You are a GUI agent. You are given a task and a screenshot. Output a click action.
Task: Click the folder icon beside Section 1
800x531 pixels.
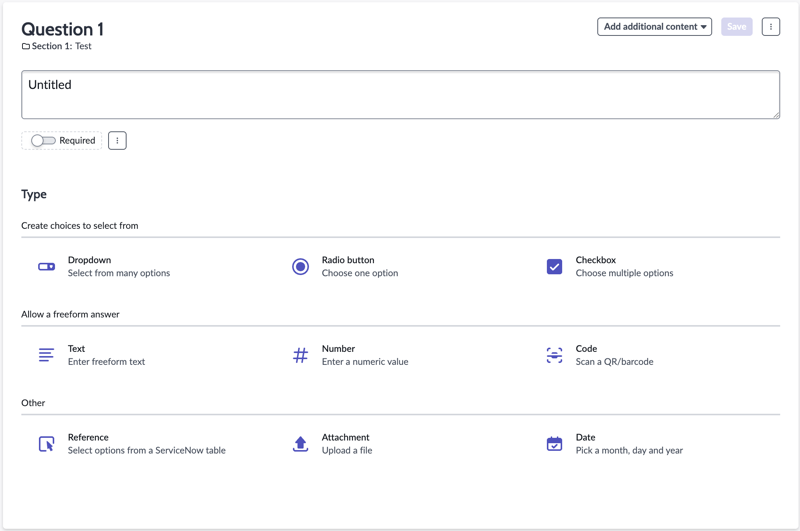coord(26,46)
